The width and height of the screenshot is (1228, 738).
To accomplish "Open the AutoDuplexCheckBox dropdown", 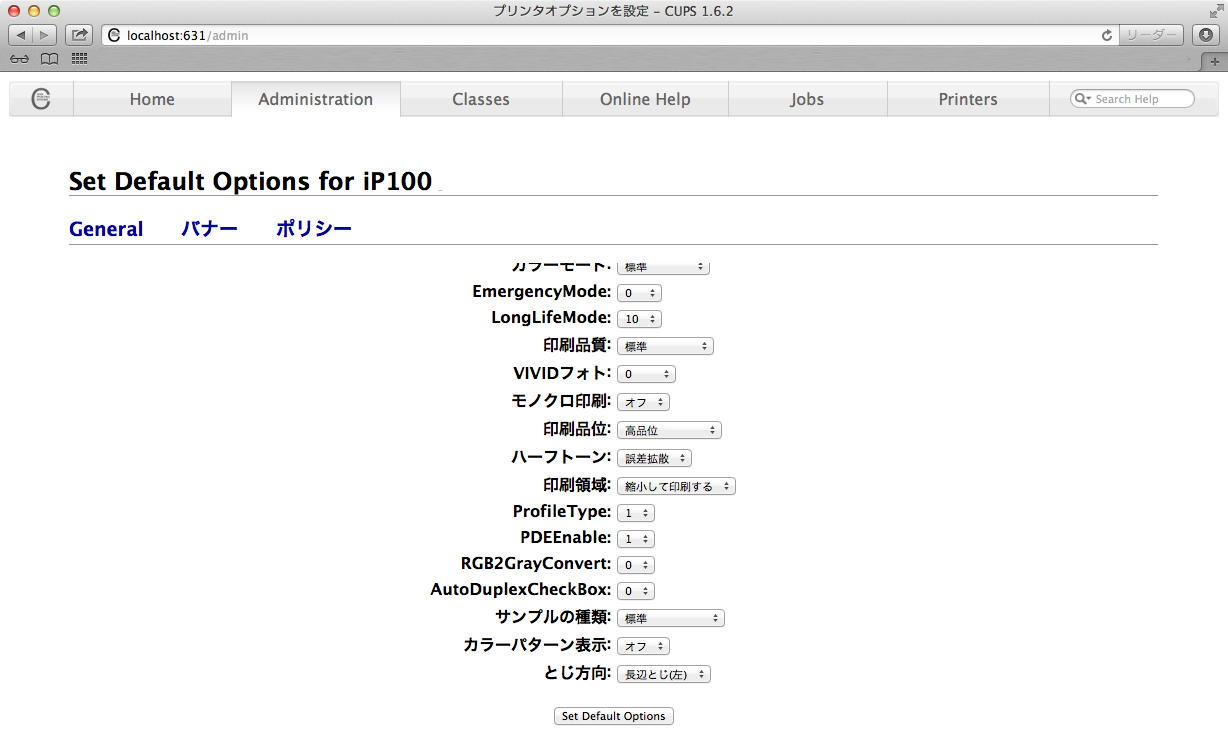I will 636,590.
